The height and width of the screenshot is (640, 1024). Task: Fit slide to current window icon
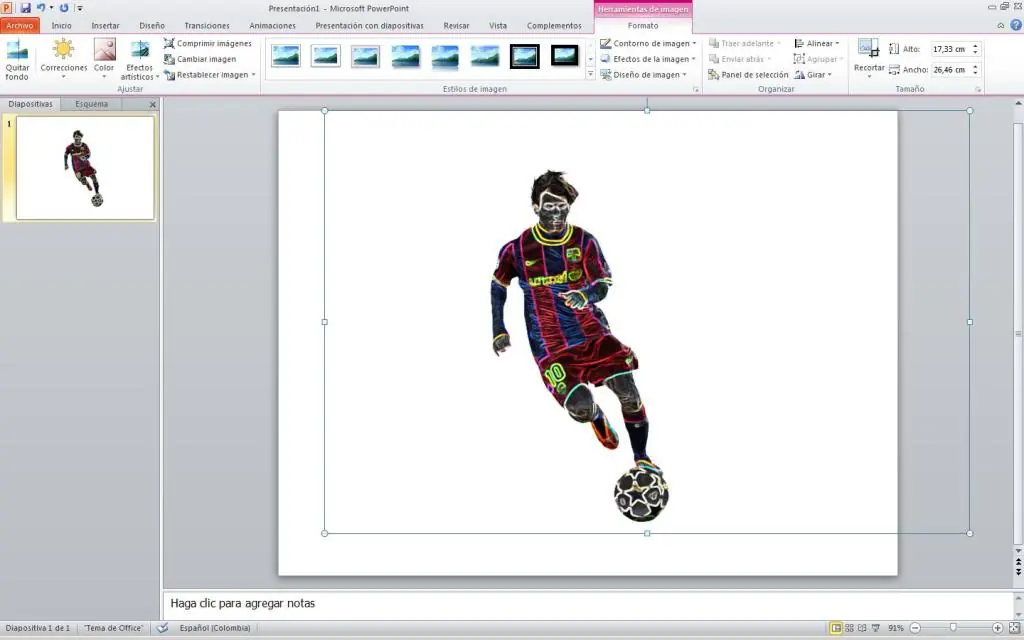click(1014, 628)
